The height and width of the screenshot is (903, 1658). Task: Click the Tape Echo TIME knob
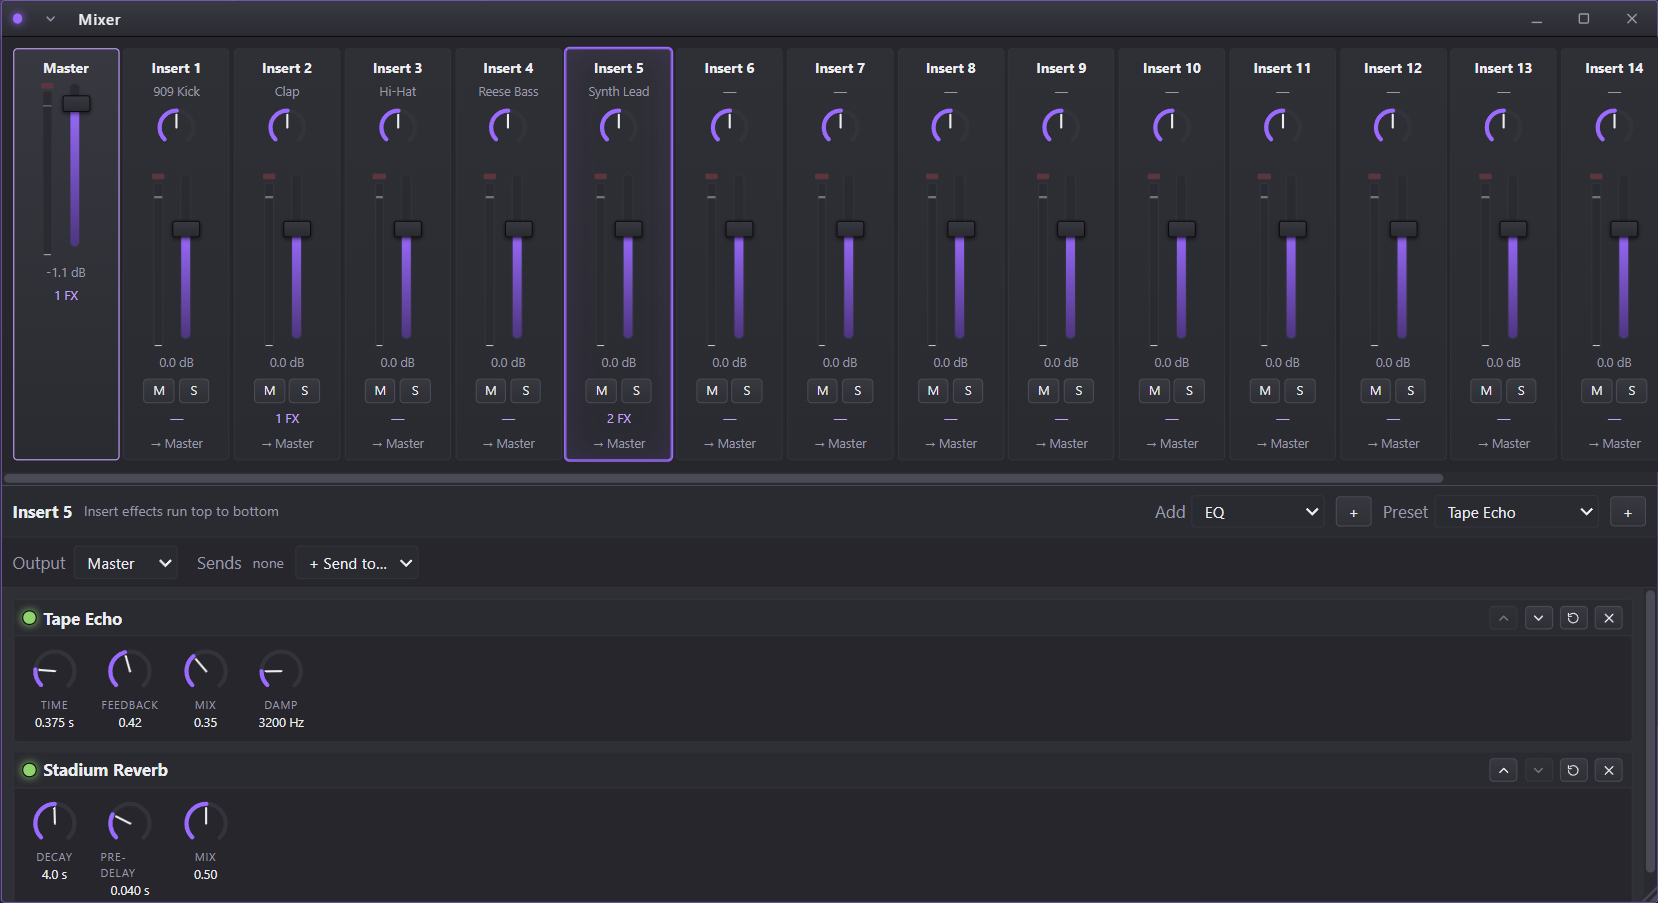(54, 671)
